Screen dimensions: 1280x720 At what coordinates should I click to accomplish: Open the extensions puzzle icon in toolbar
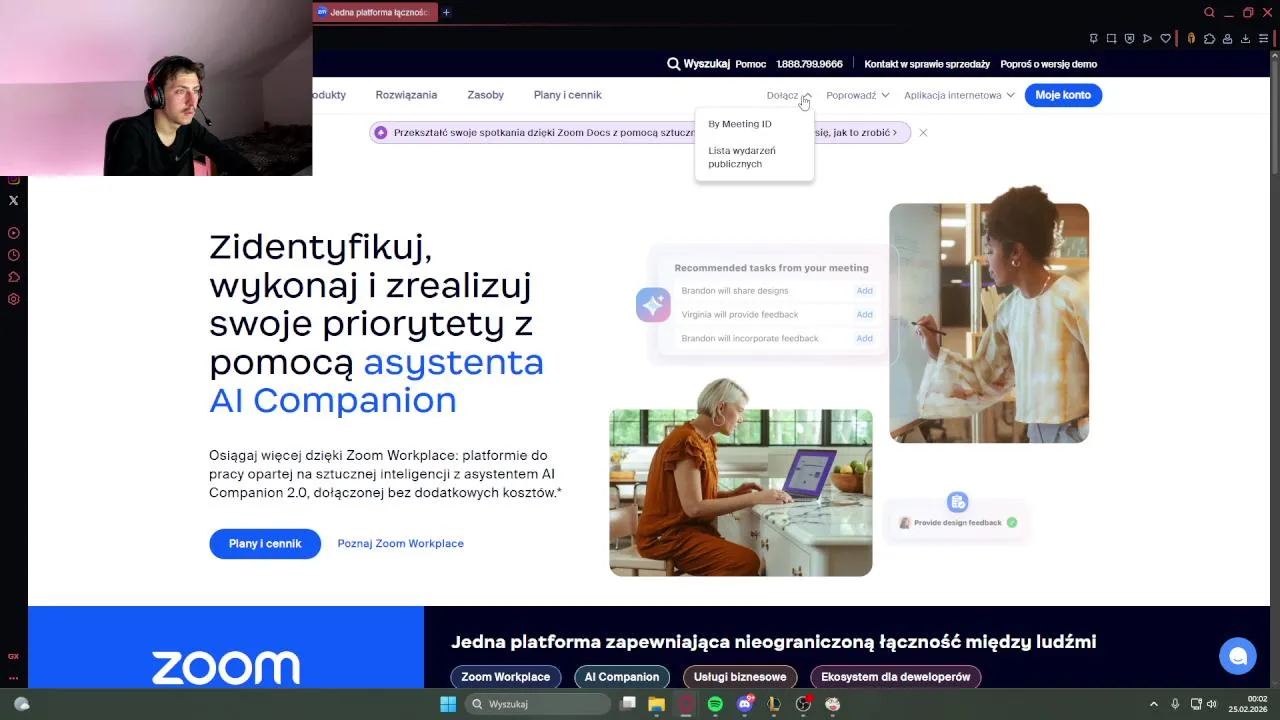tap(1209, 39)
